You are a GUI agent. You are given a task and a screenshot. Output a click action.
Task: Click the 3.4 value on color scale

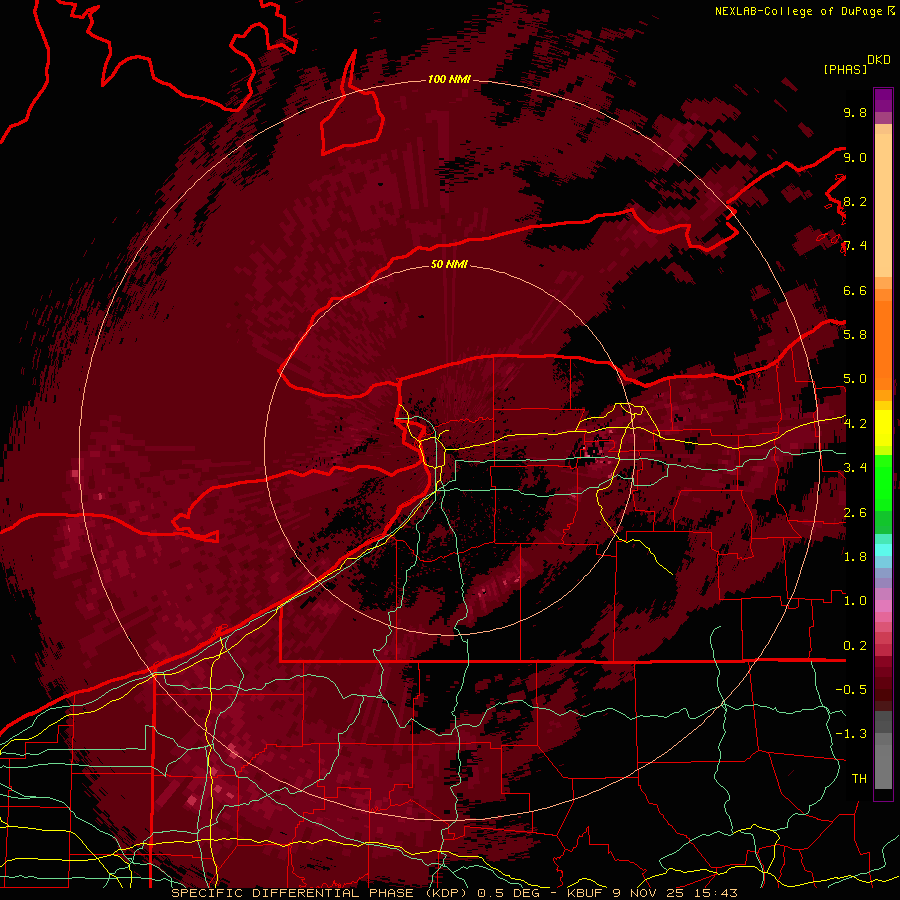pos(855,467)
